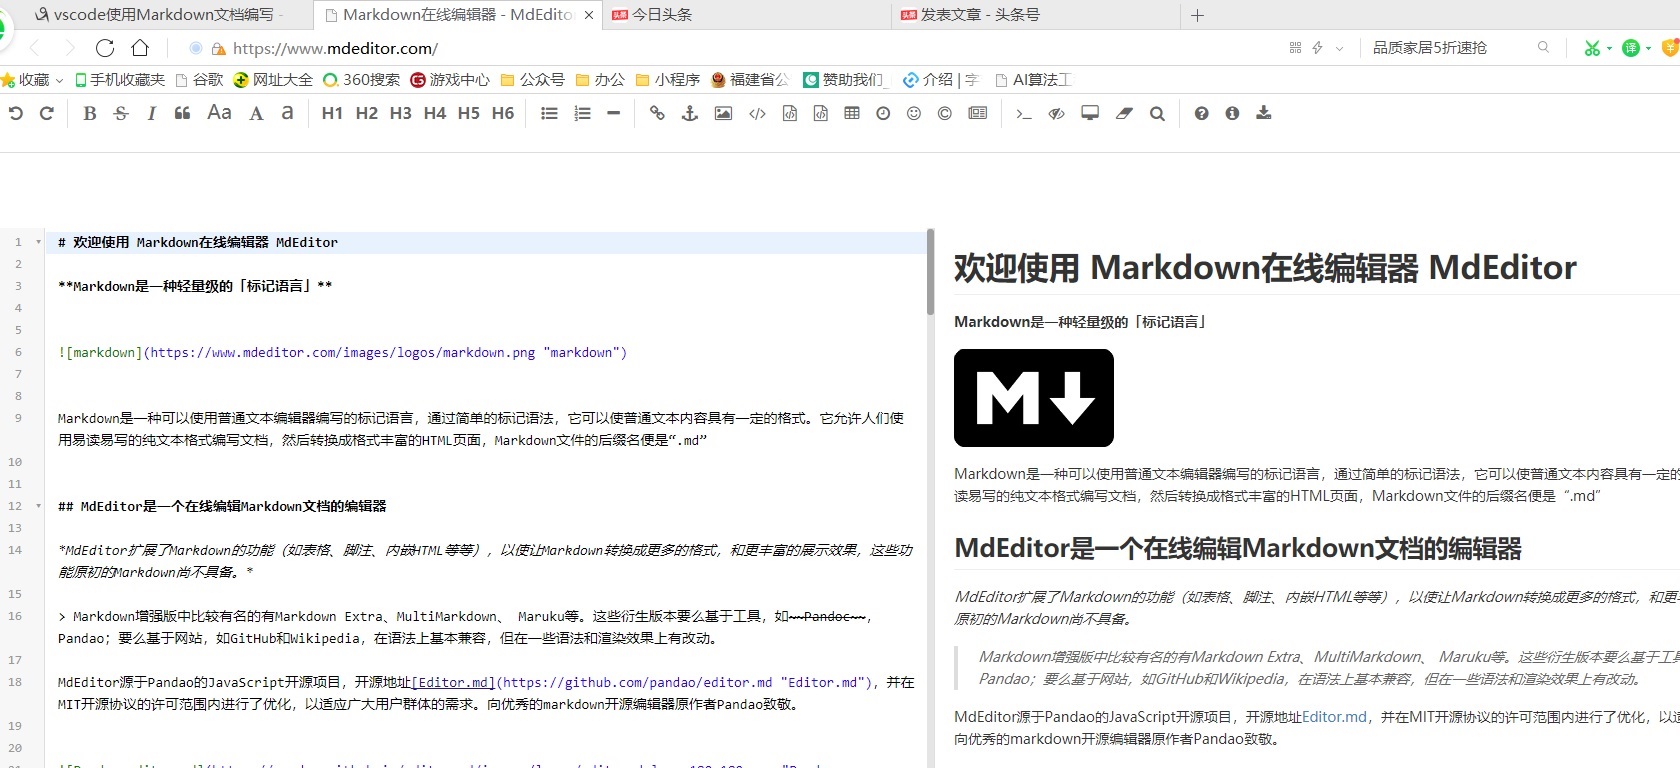
Task: Insert HTML entities with copyright icon
Action: click(945, 114)
